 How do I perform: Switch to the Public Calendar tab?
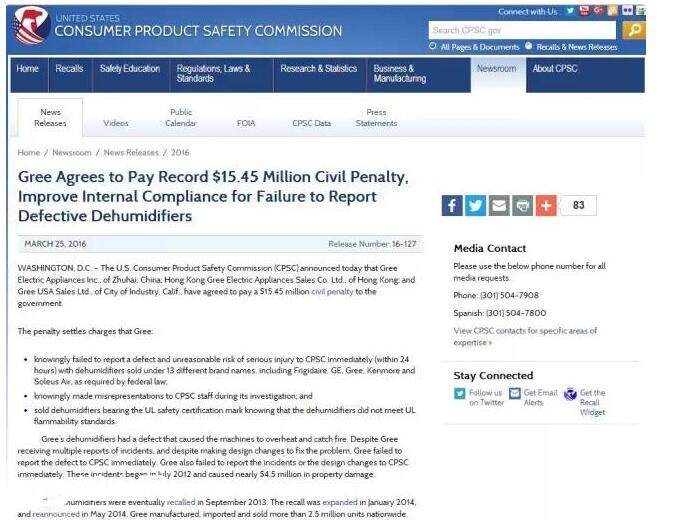click(181, 118)
